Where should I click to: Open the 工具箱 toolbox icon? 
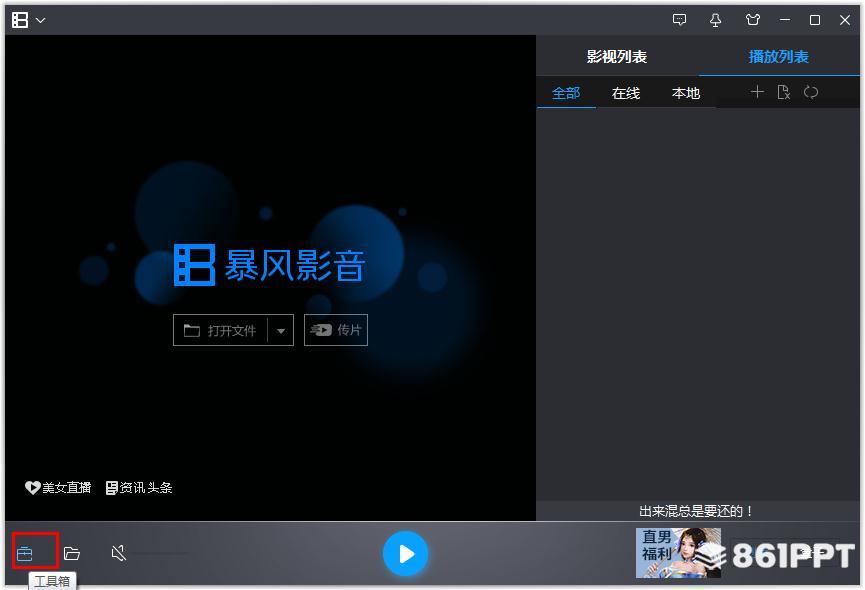tap(25, 553)
